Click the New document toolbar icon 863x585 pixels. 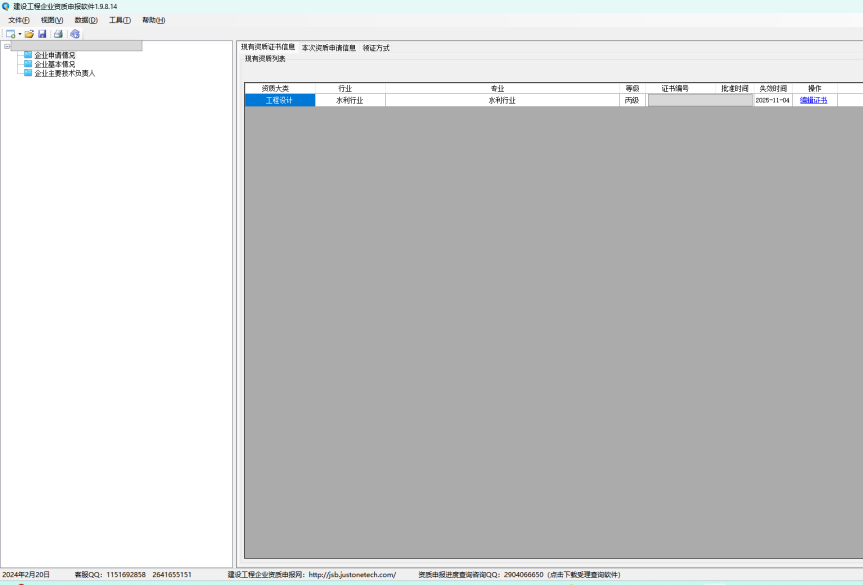coord(10,34)
